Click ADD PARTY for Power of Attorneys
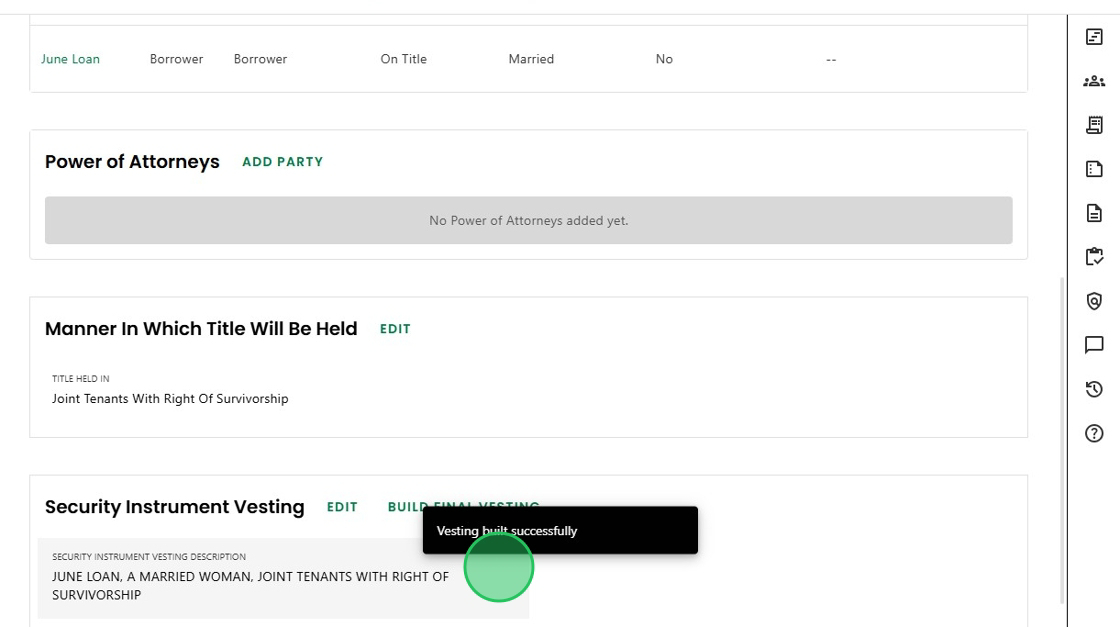 click(282, 162)
